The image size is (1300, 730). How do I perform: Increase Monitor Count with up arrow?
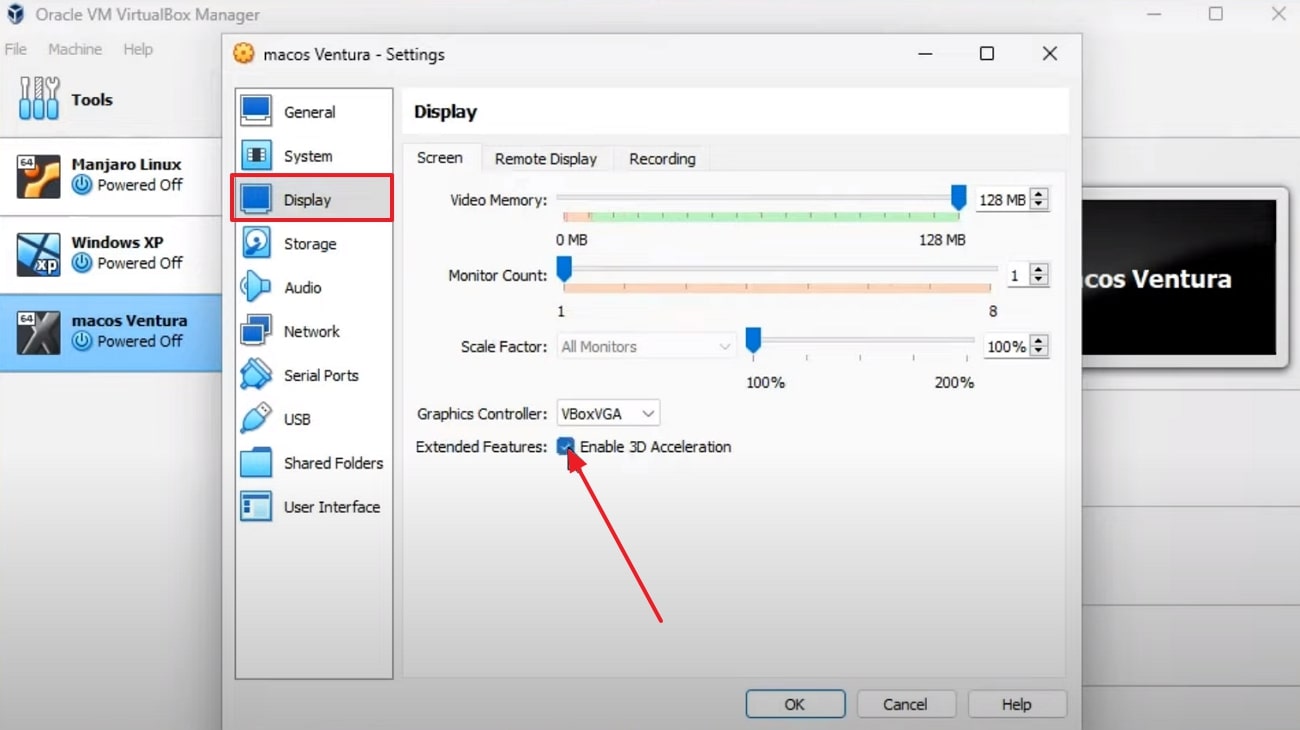pyautogui.click(x=1039, y=270)
